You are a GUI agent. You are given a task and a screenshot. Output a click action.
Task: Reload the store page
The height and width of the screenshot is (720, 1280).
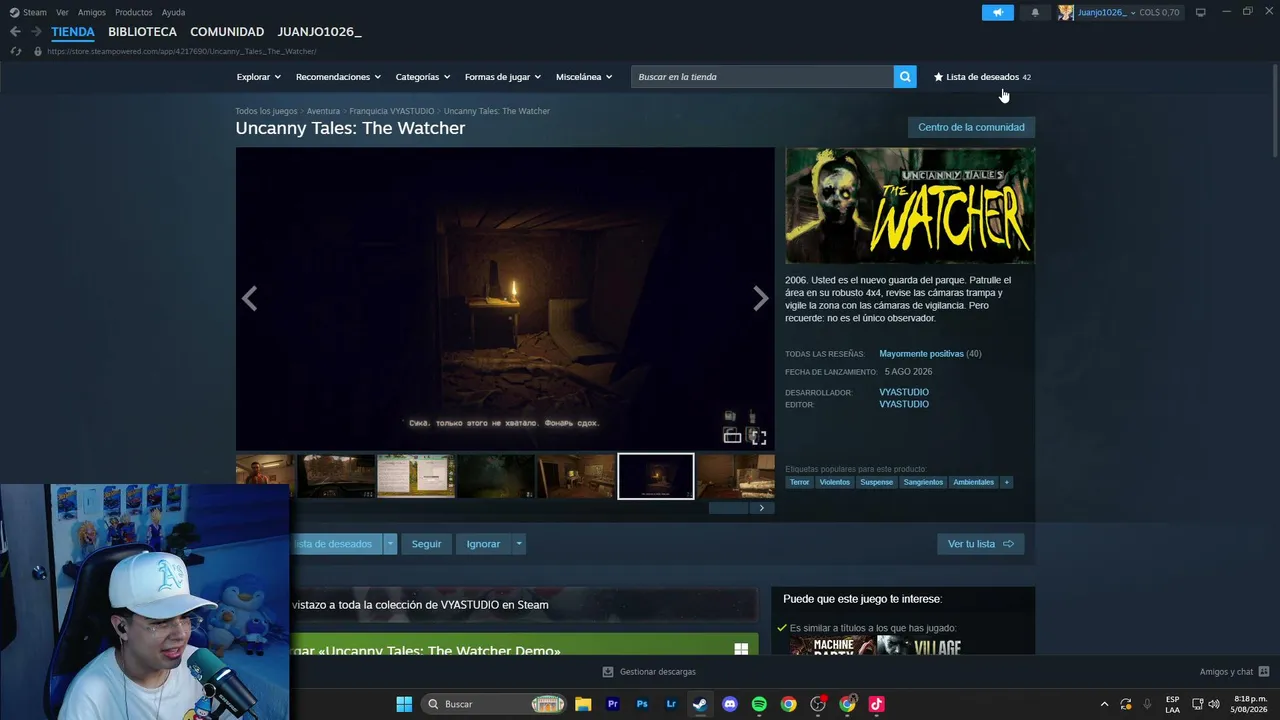pos(16,51)
